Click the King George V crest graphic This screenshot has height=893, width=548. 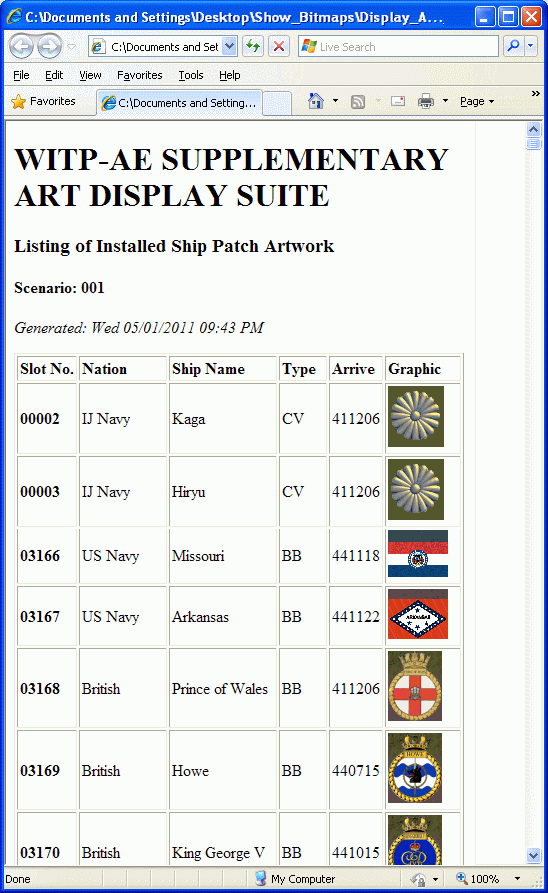415,840
